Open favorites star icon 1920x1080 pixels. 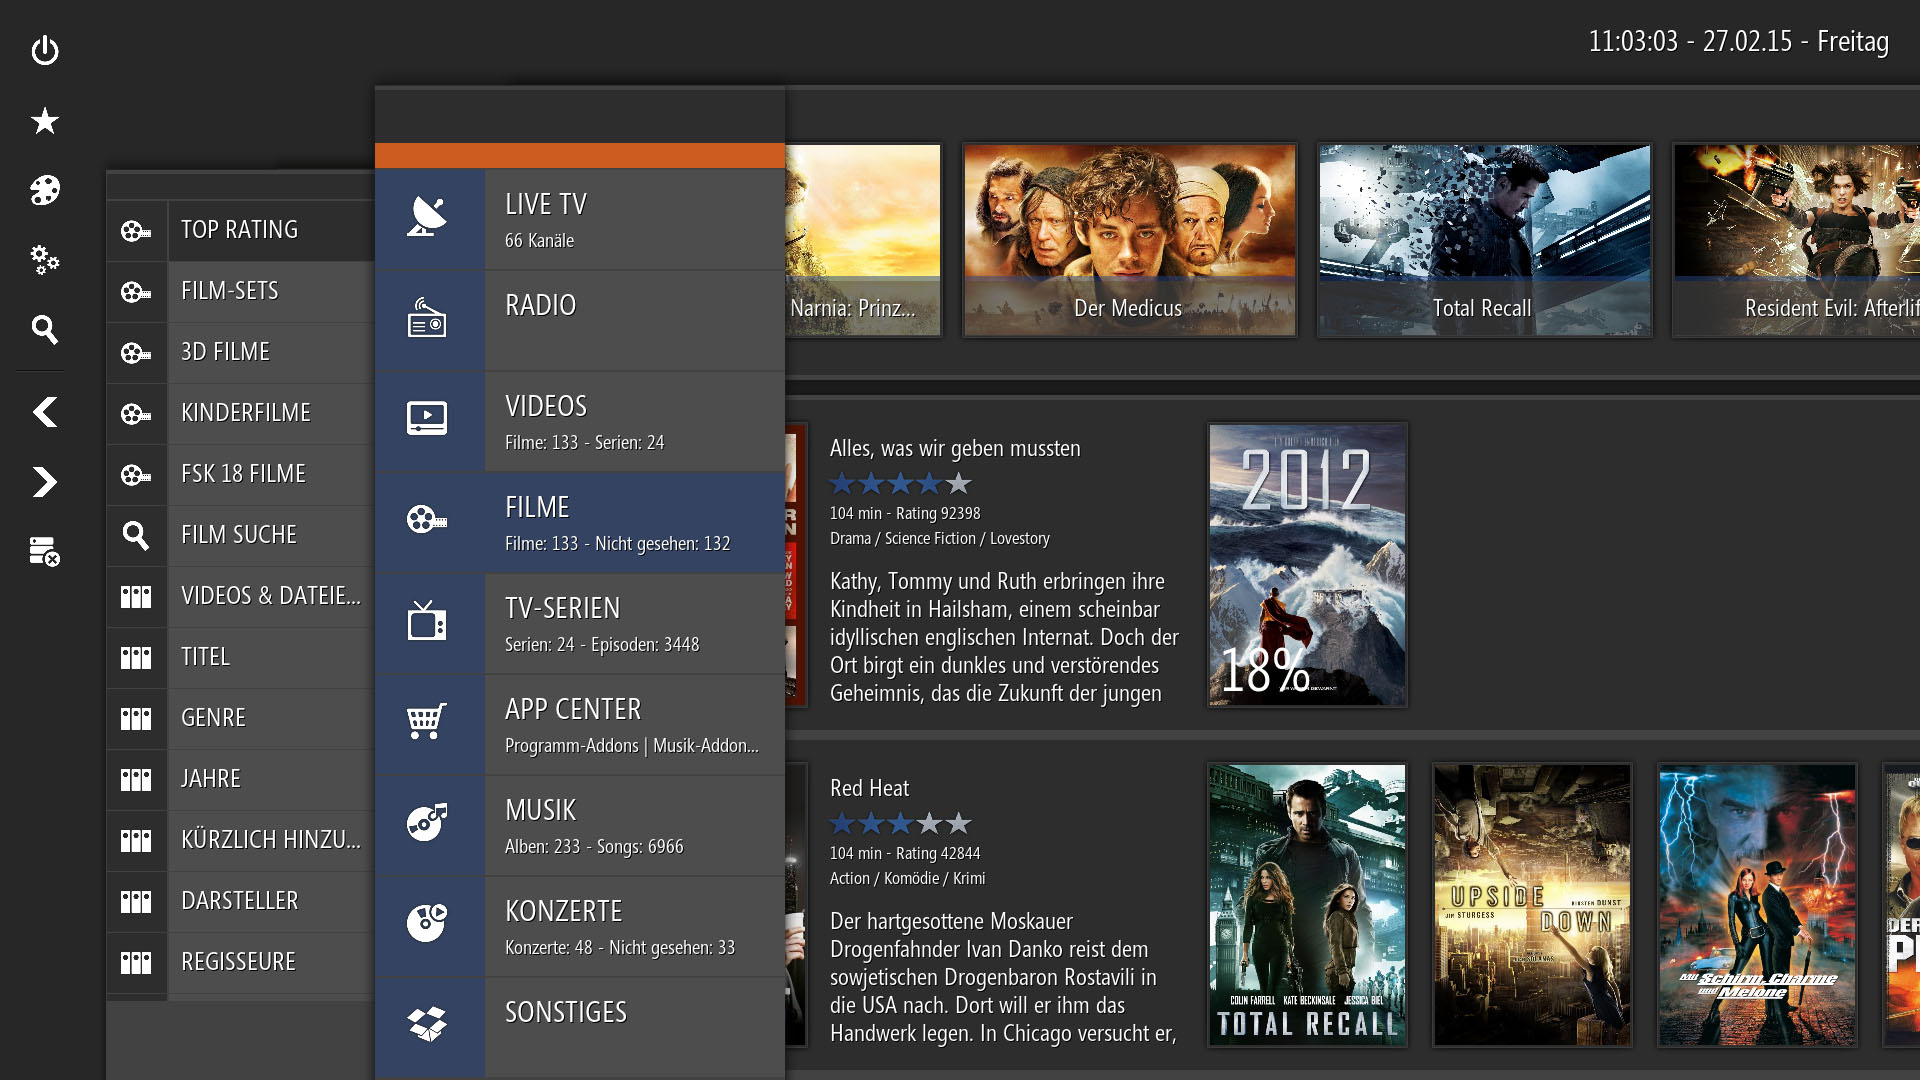pos(45,121)
